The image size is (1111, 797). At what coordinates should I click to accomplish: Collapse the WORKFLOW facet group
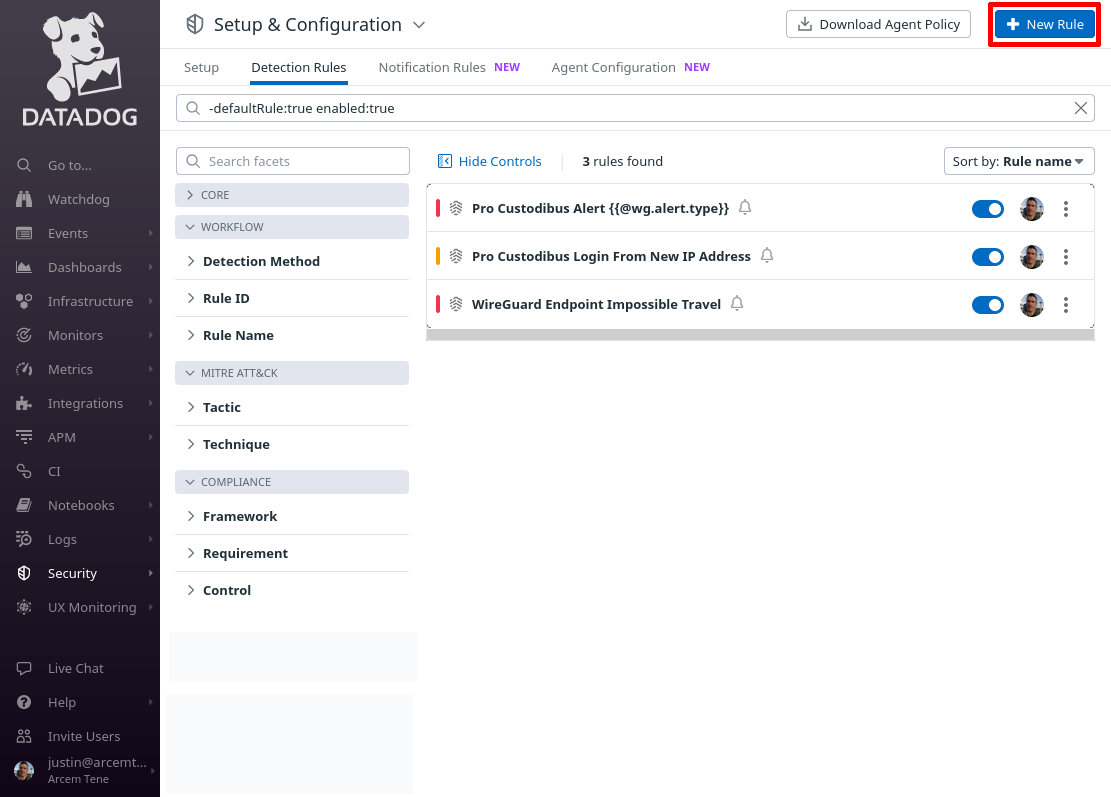292,227
